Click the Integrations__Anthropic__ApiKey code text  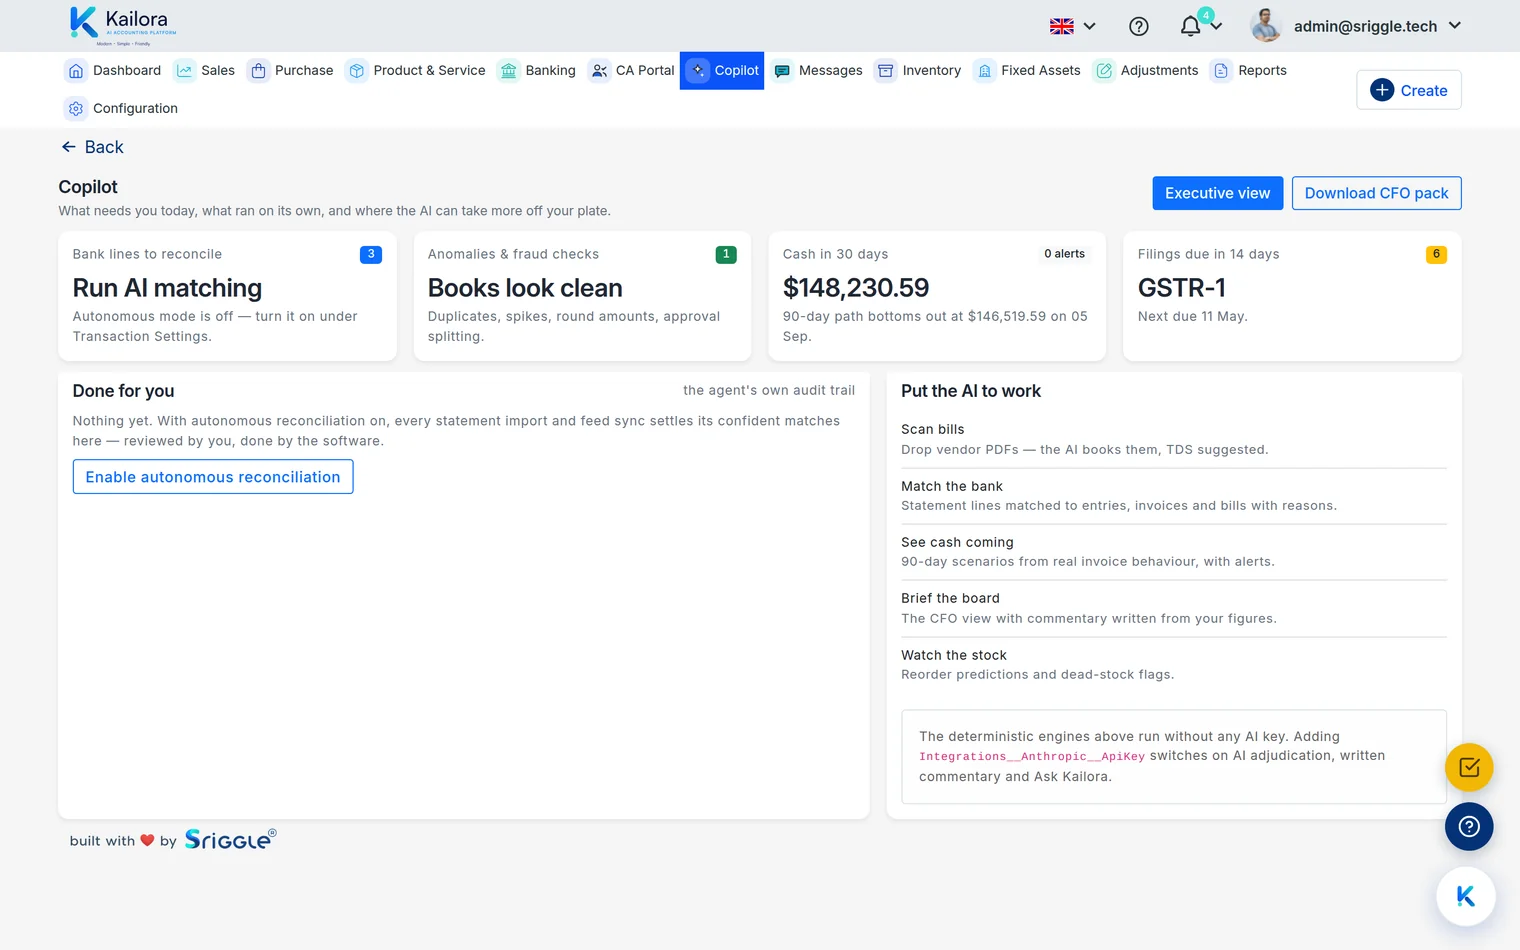(1032, 757)
